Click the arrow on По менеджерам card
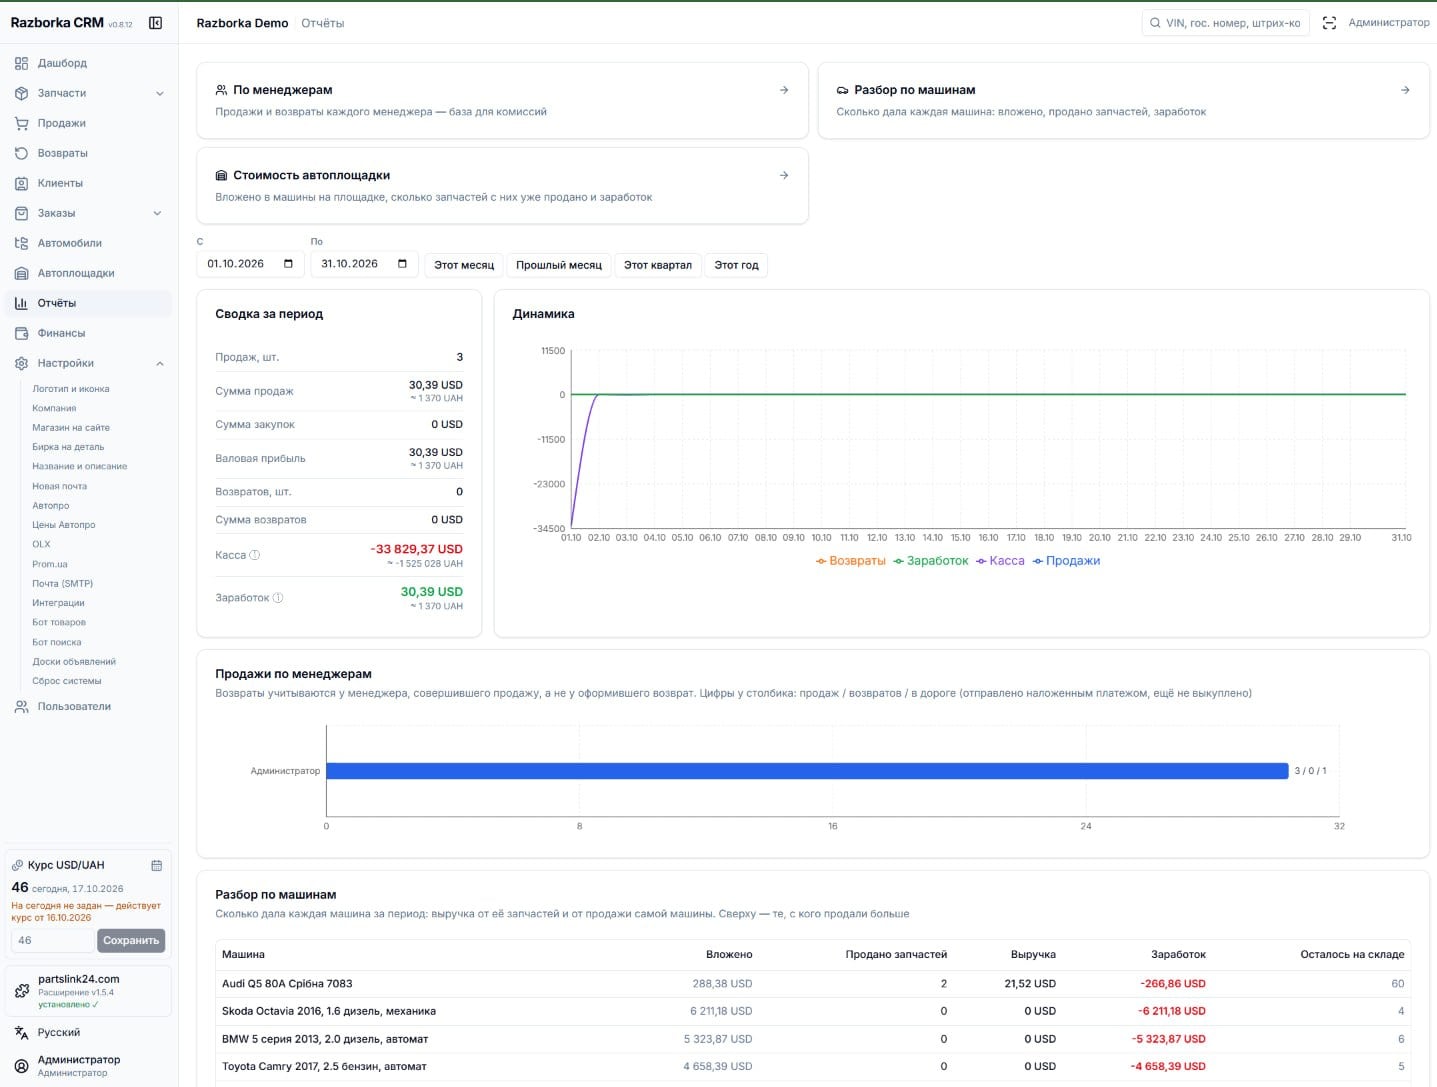 (784, 90)
